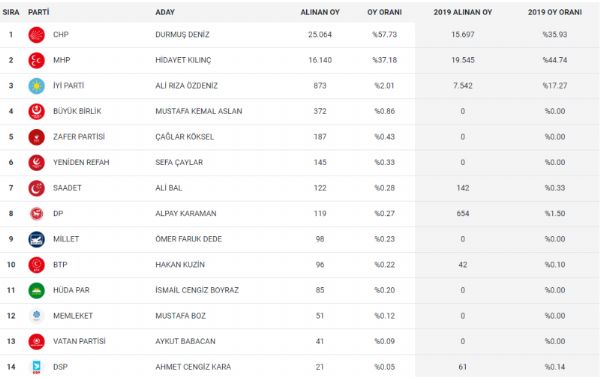Select the DSP blue logo icon
Viewport: 600px width, 377px height.
36,367
